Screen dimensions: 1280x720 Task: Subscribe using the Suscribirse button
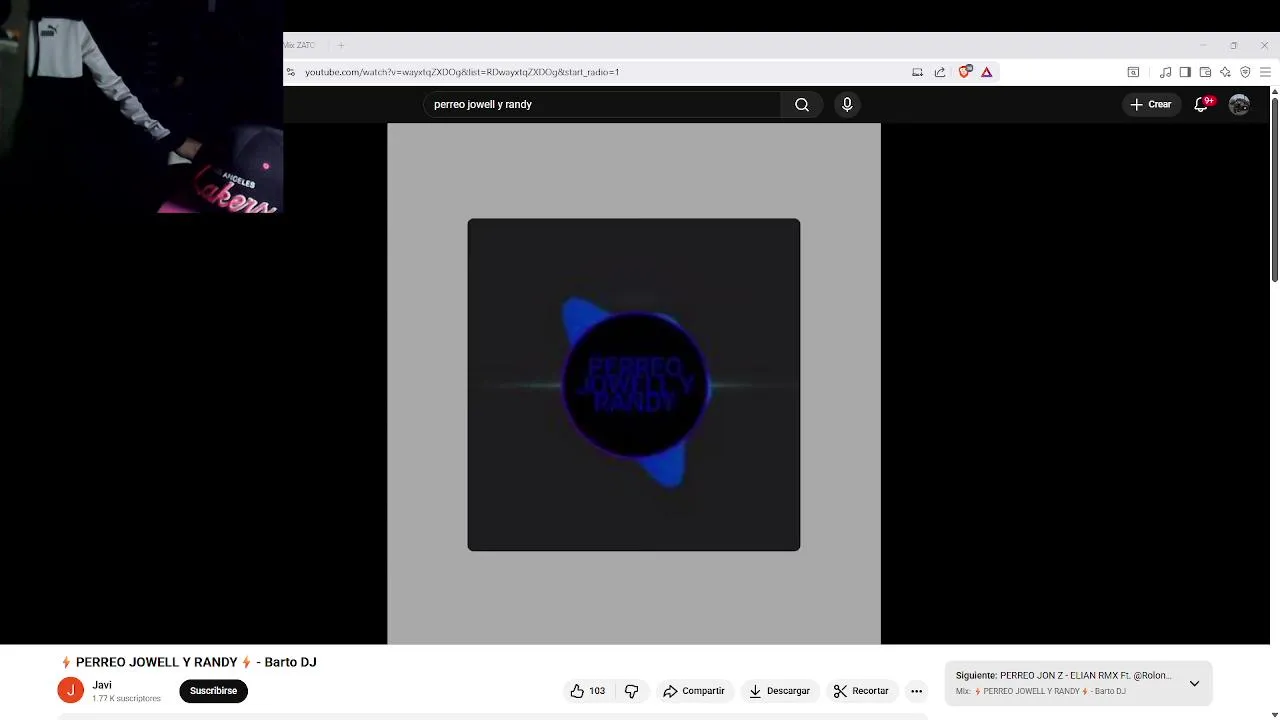(213, 691)
